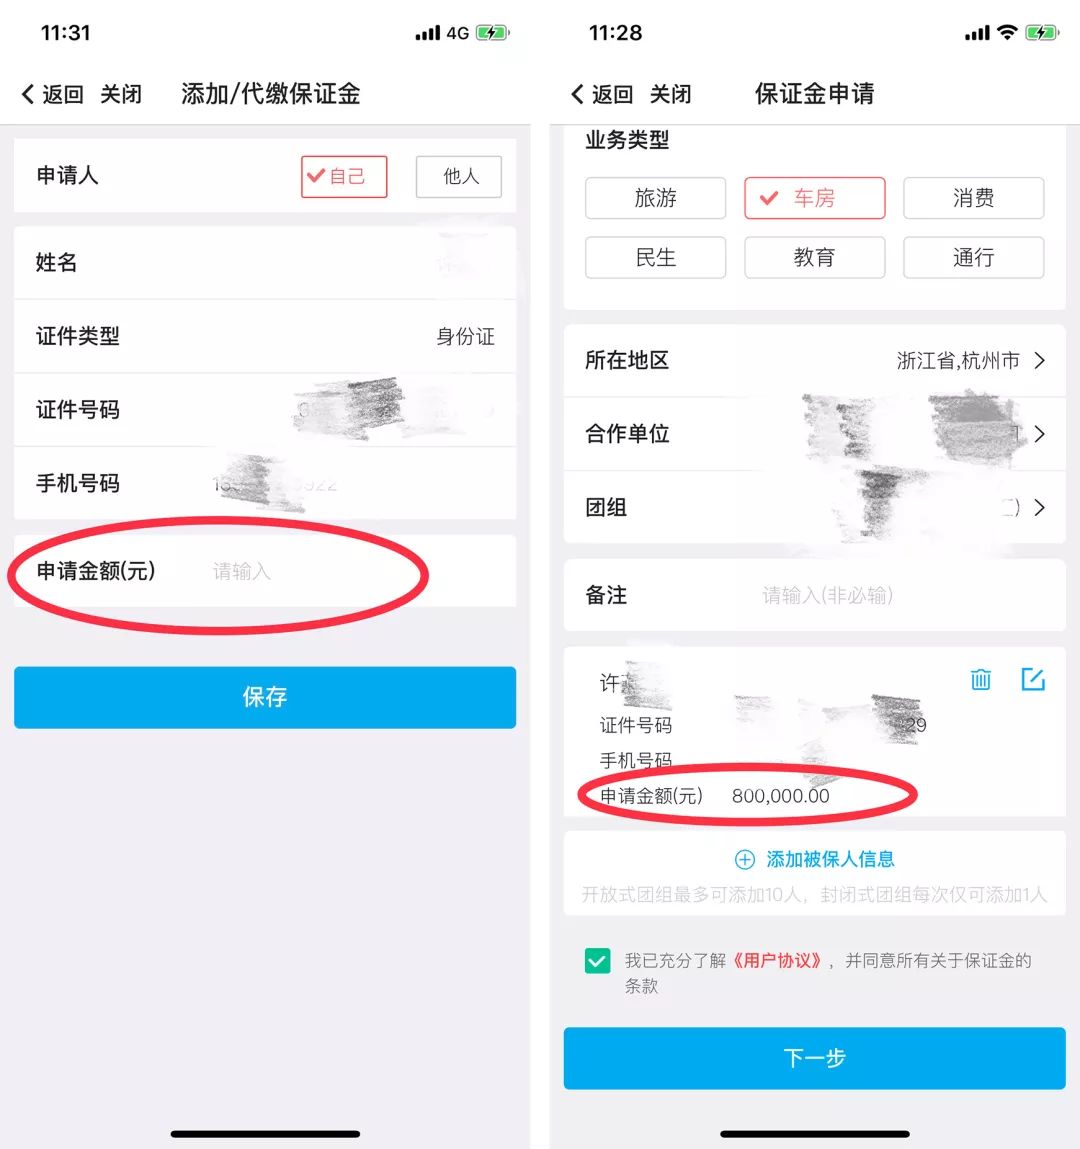Select 自己 as the applicant
This screenshot has width=1080, height=1149.
pos(344,177)
